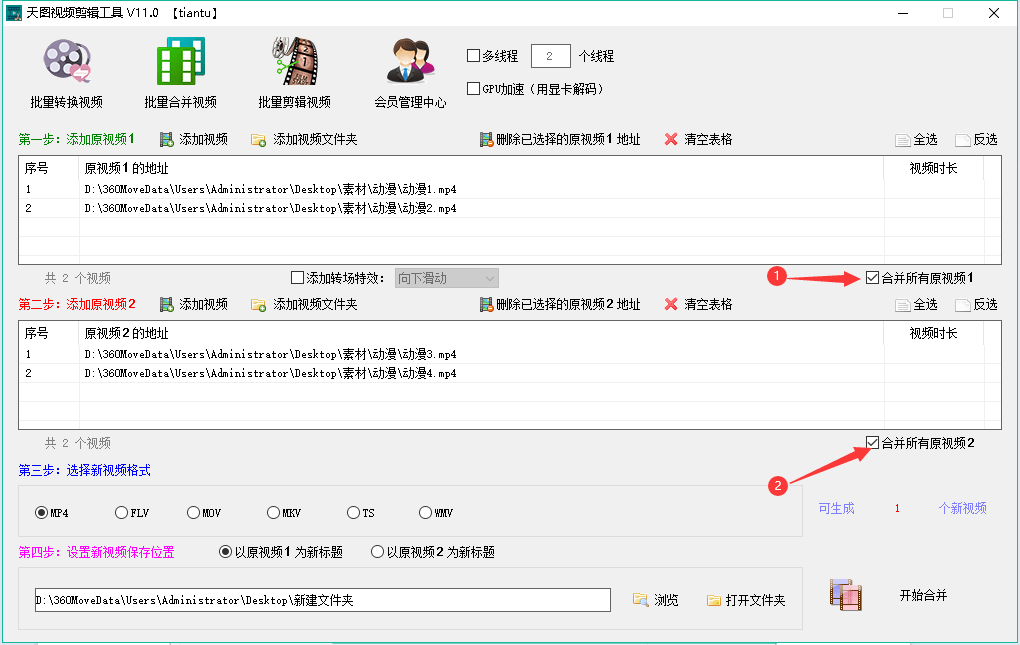
Task: Click 反选 icon for 原视频2 list
Action: [963, 305]
